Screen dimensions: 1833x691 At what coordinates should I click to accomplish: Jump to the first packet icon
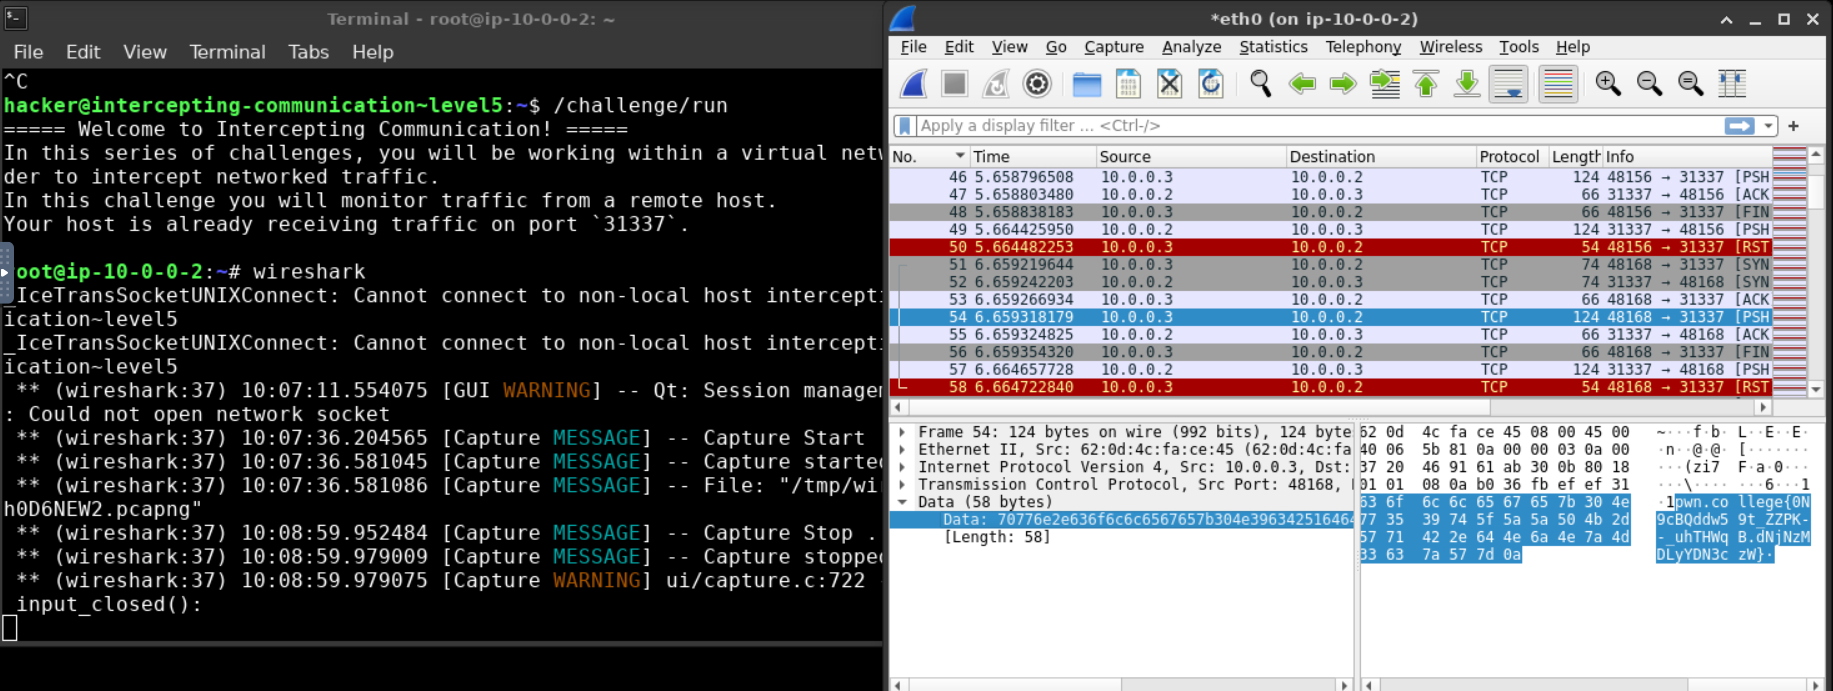(x=1426, y=84)
